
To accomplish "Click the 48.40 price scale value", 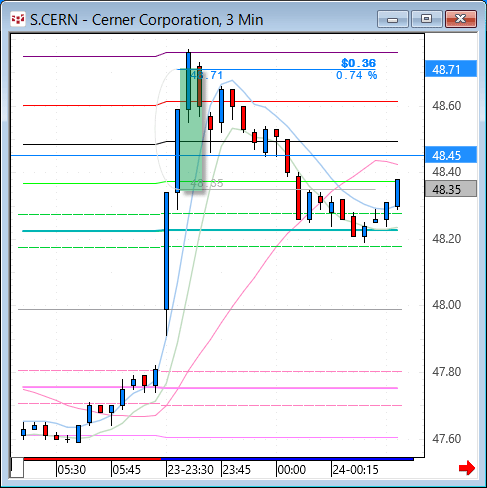I will click(x=447, y=172).
